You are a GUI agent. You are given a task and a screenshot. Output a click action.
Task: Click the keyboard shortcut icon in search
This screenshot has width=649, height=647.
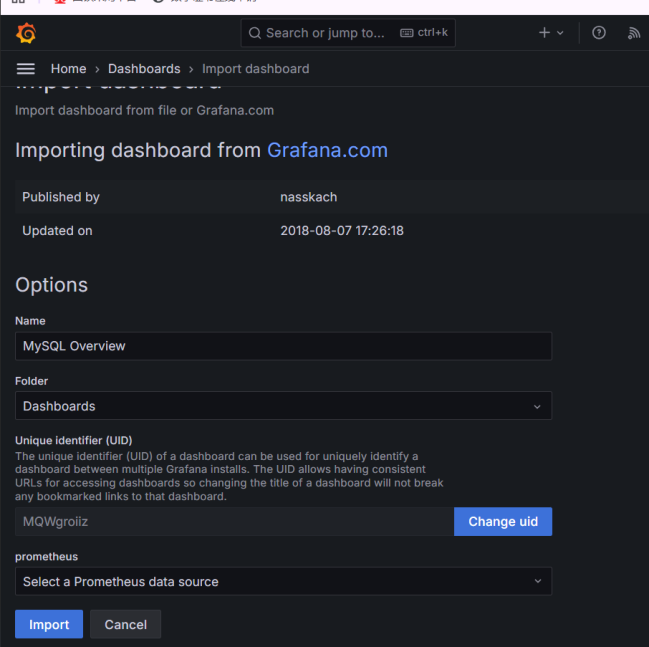pyautogui.click(x=406, y=33)
